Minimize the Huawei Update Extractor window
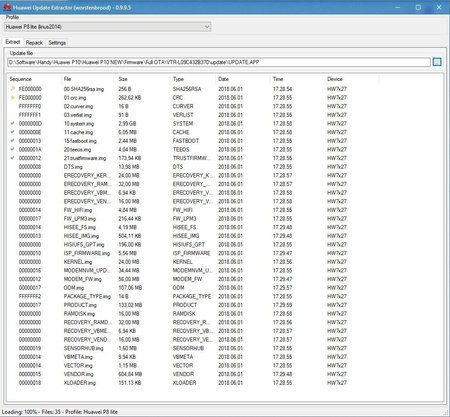 (398, 7)
